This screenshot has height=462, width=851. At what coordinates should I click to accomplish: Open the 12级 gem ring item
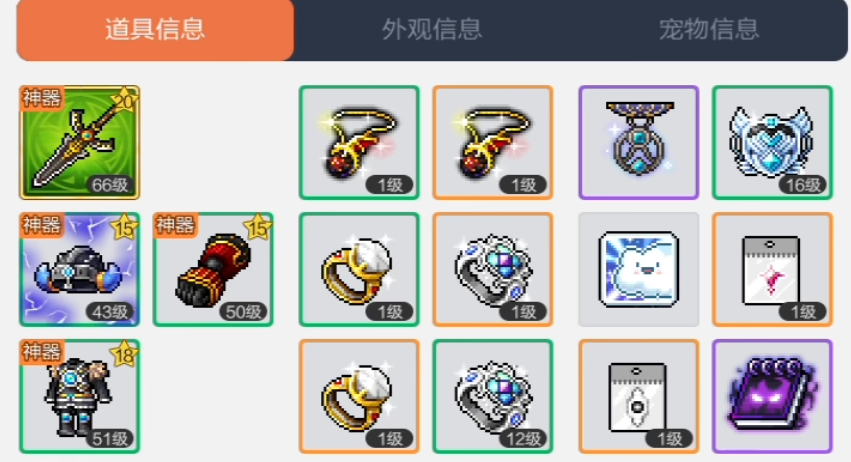pos(493,396)
